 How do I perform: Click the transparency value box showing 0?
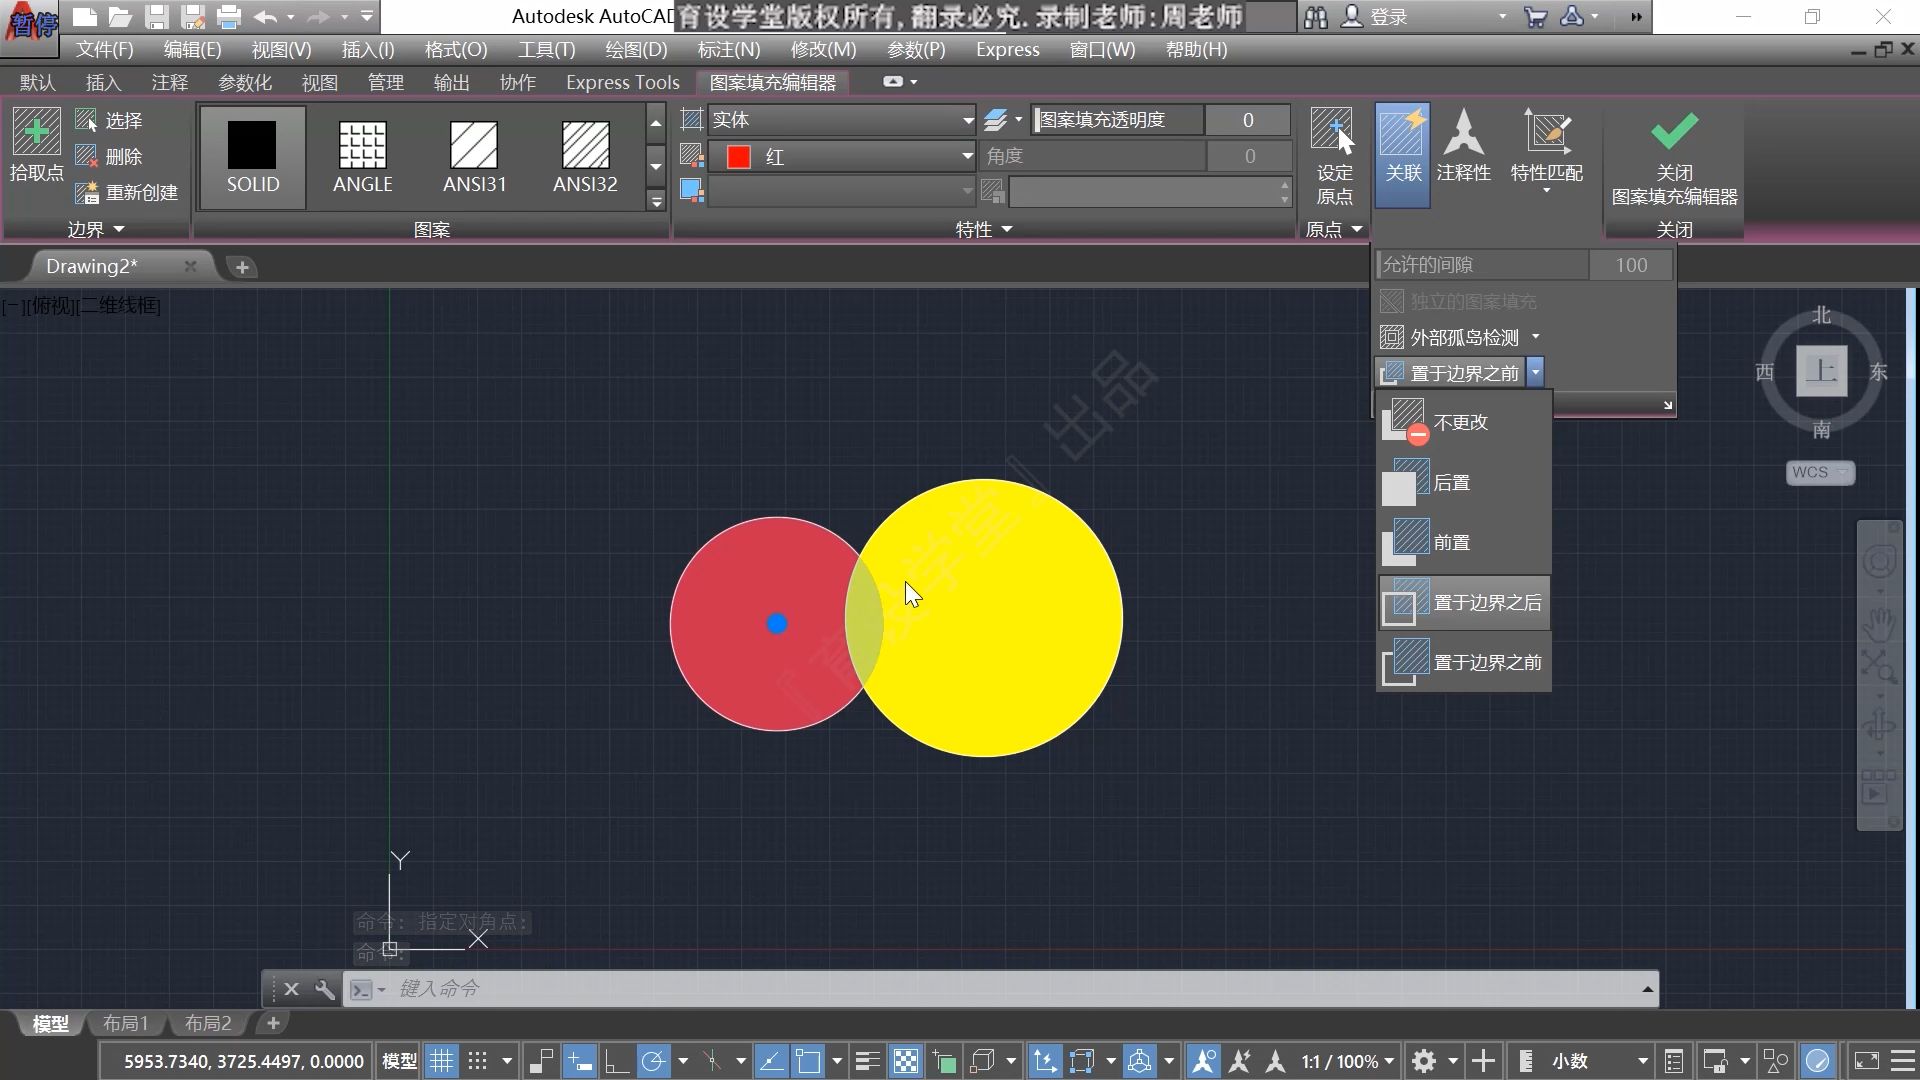click(x=1248, y=120)
